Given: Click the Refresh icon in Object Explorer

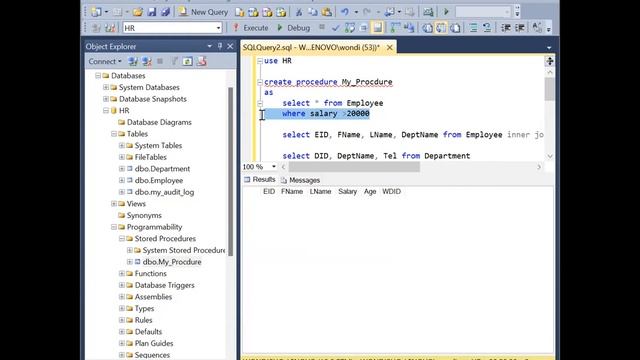Looking at the screenshot, I should [x=187, y=61].
